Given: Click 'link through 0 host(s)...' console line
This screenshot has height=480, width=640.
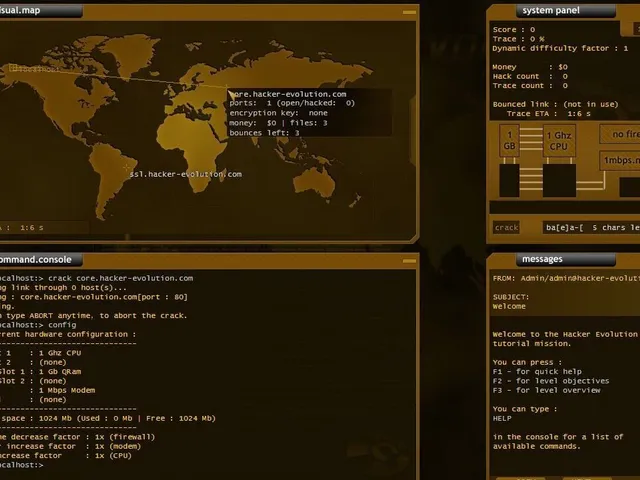Looking at the screenshot, I should pyautogui.click(x=69, y=288).
